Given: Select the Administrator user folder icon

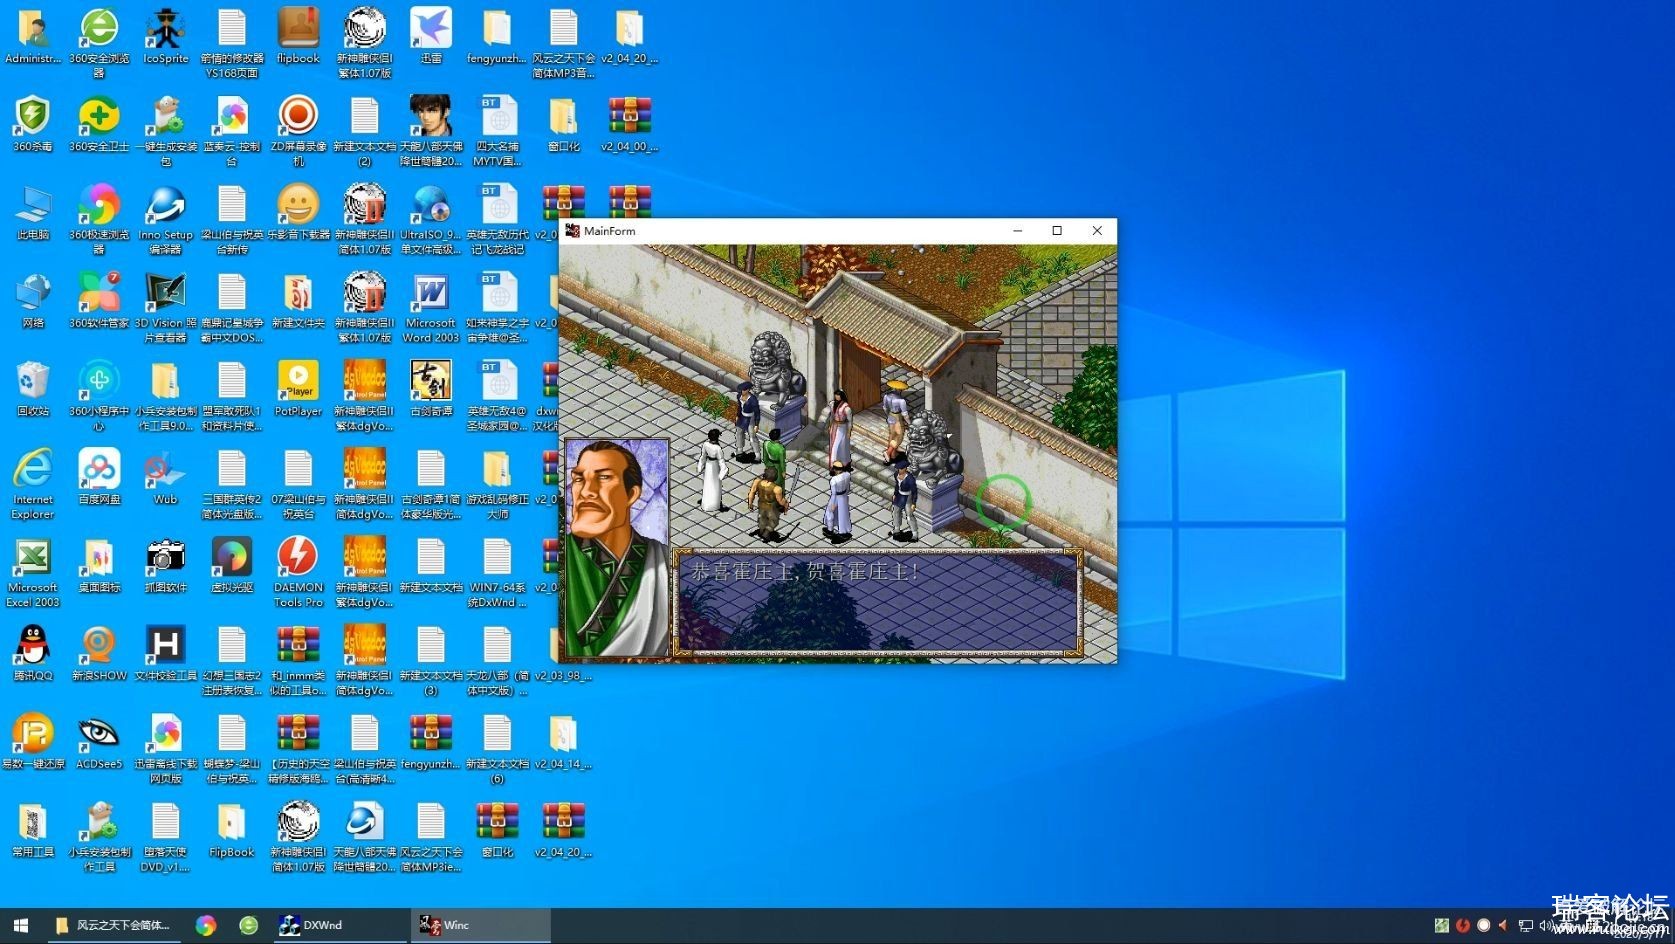Looking at the screenshot, I should coord(33,36).
